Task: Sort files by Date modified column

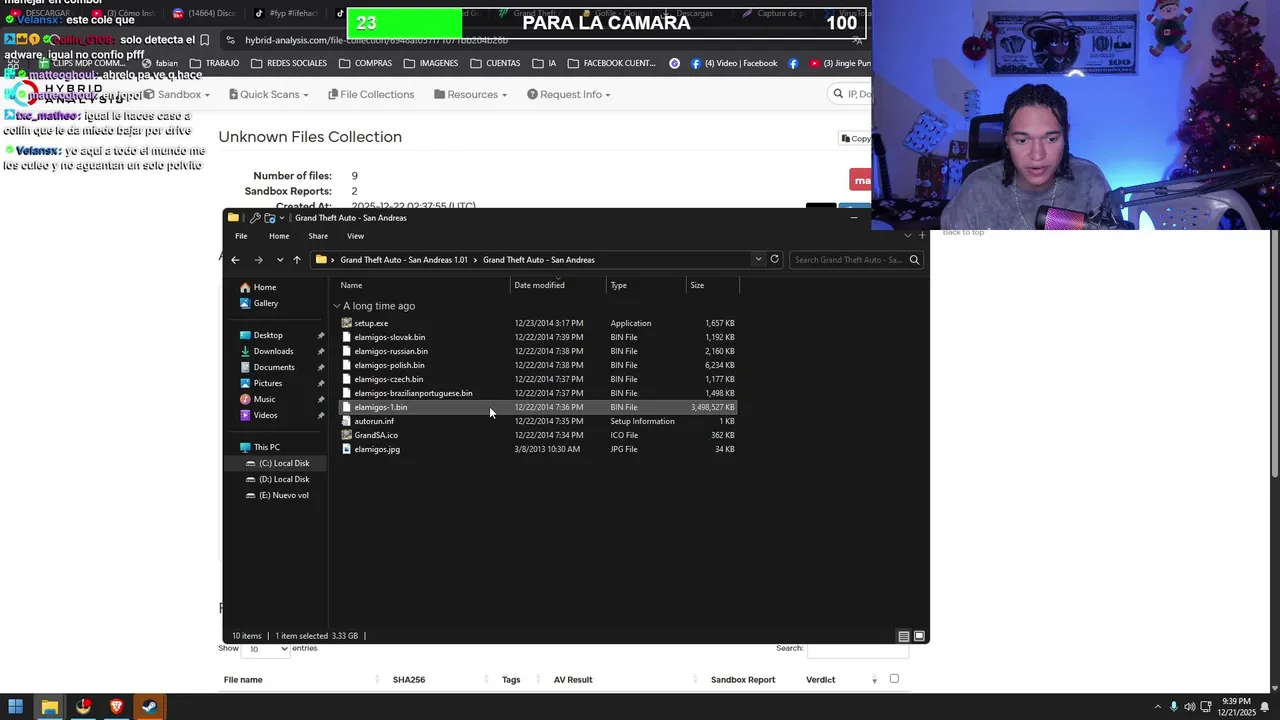Action: tap(559, 285)
